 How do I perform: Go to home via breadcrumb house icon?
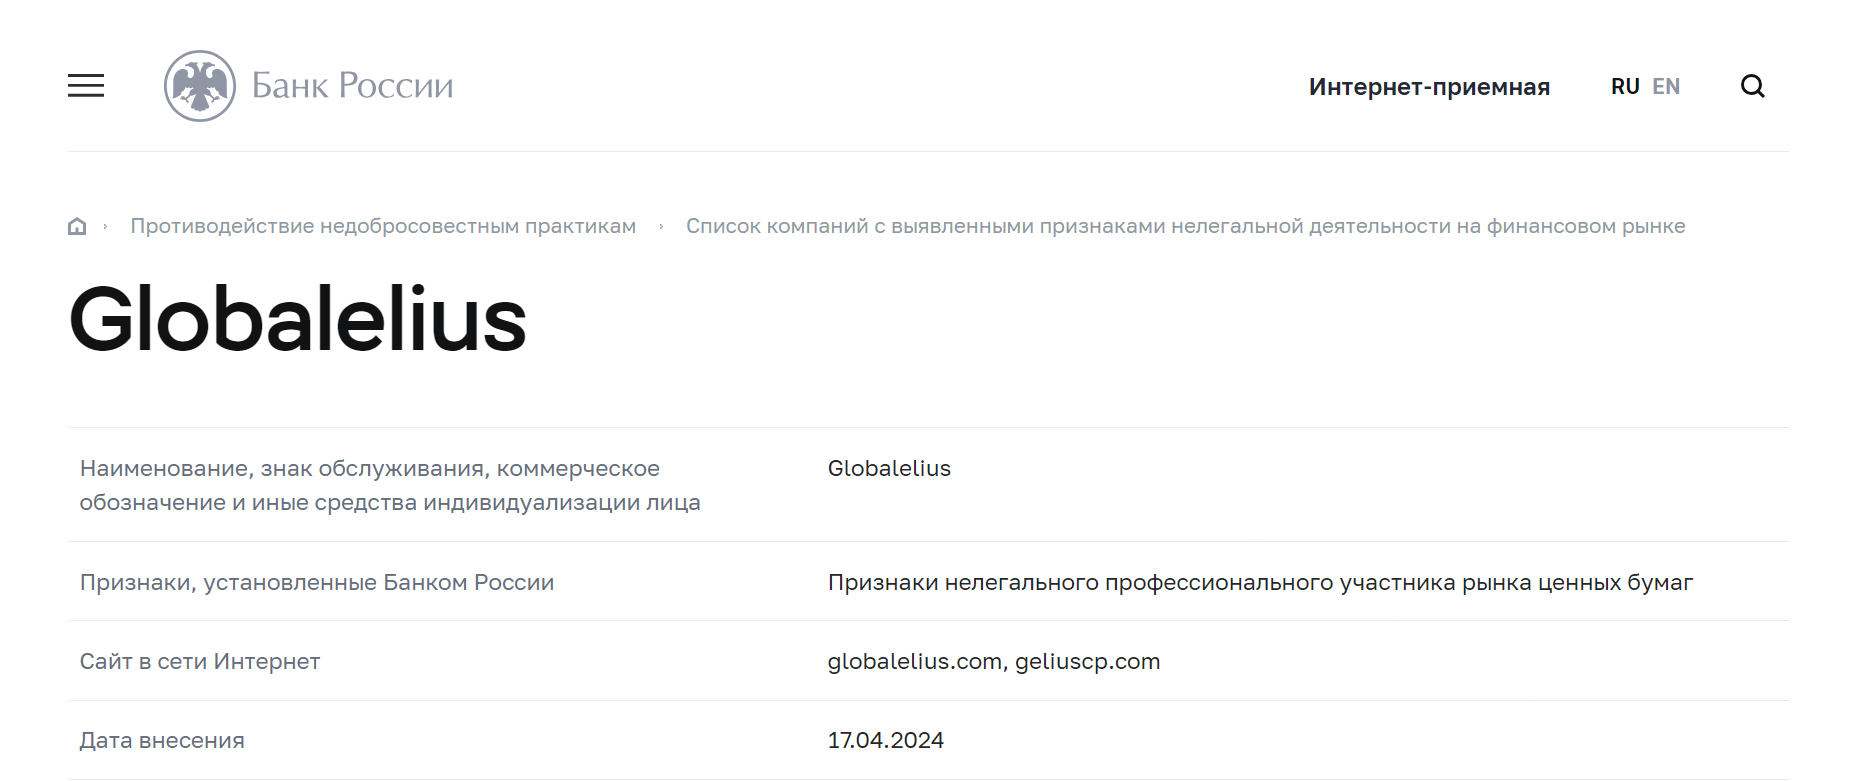tap(77, 226)
